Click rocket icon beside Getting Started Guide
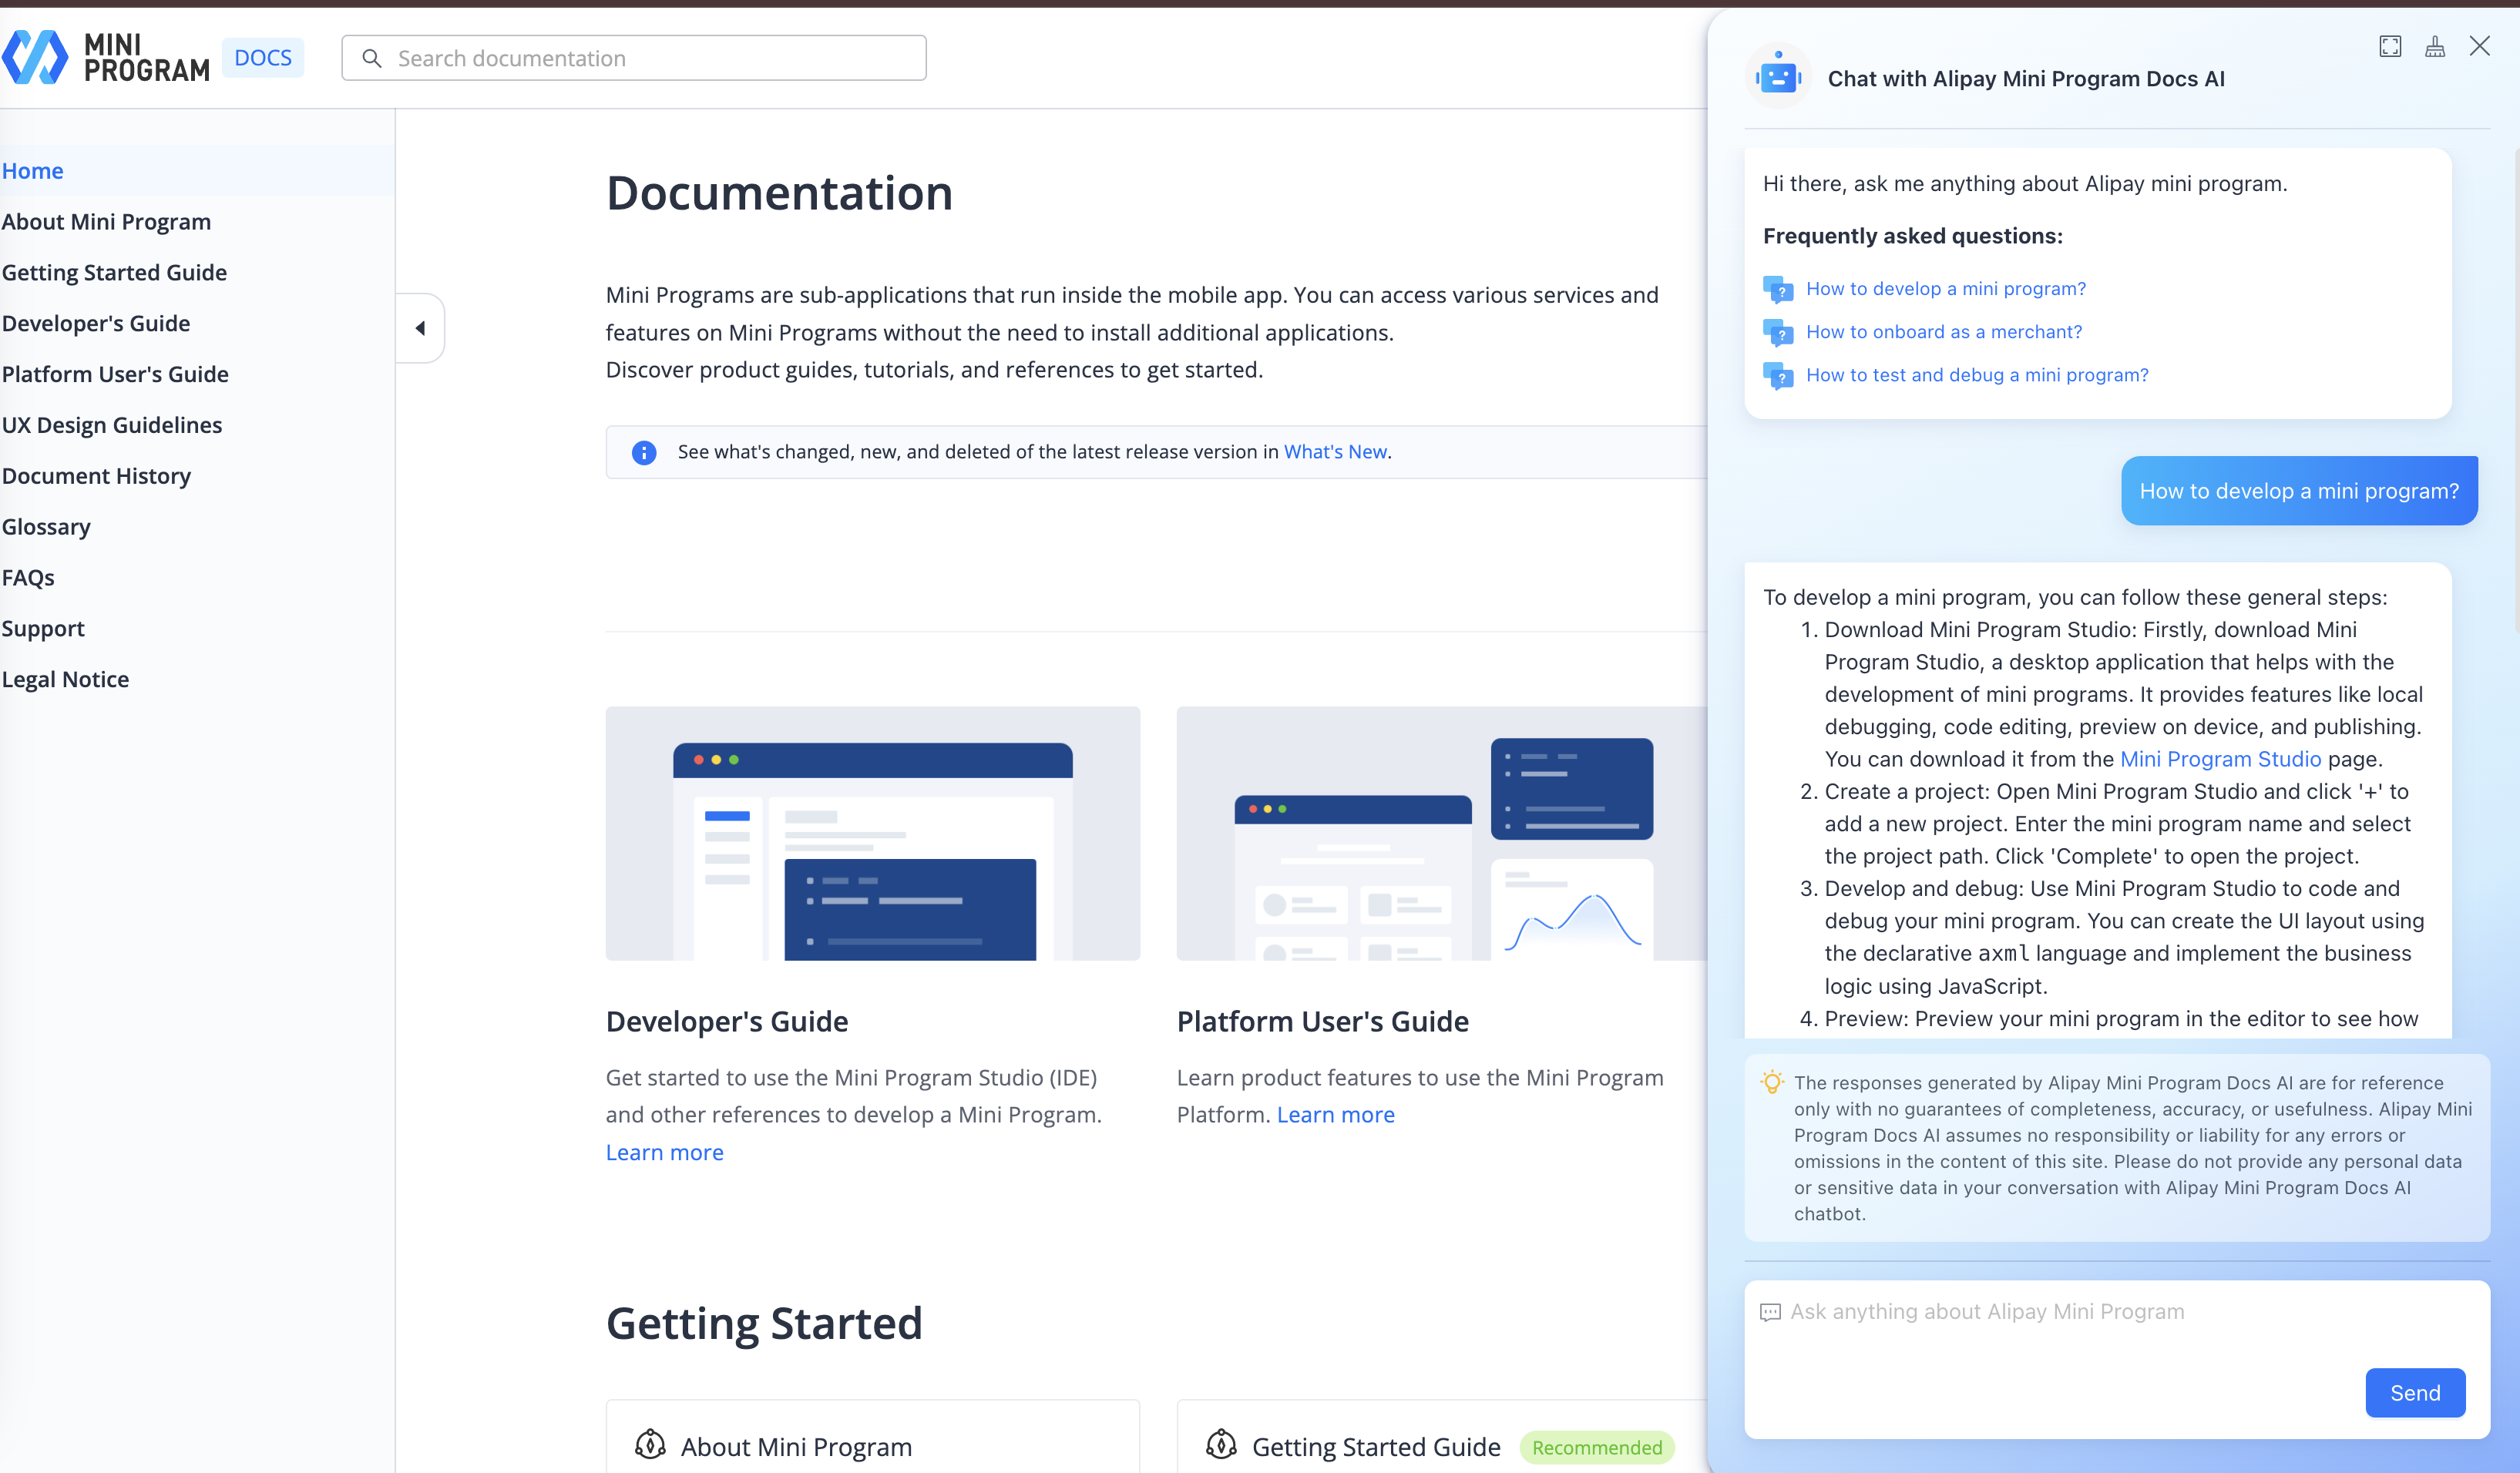Viewport: 2520px width, 1473px height. pyautogui.click(x=1221, y=1445)
